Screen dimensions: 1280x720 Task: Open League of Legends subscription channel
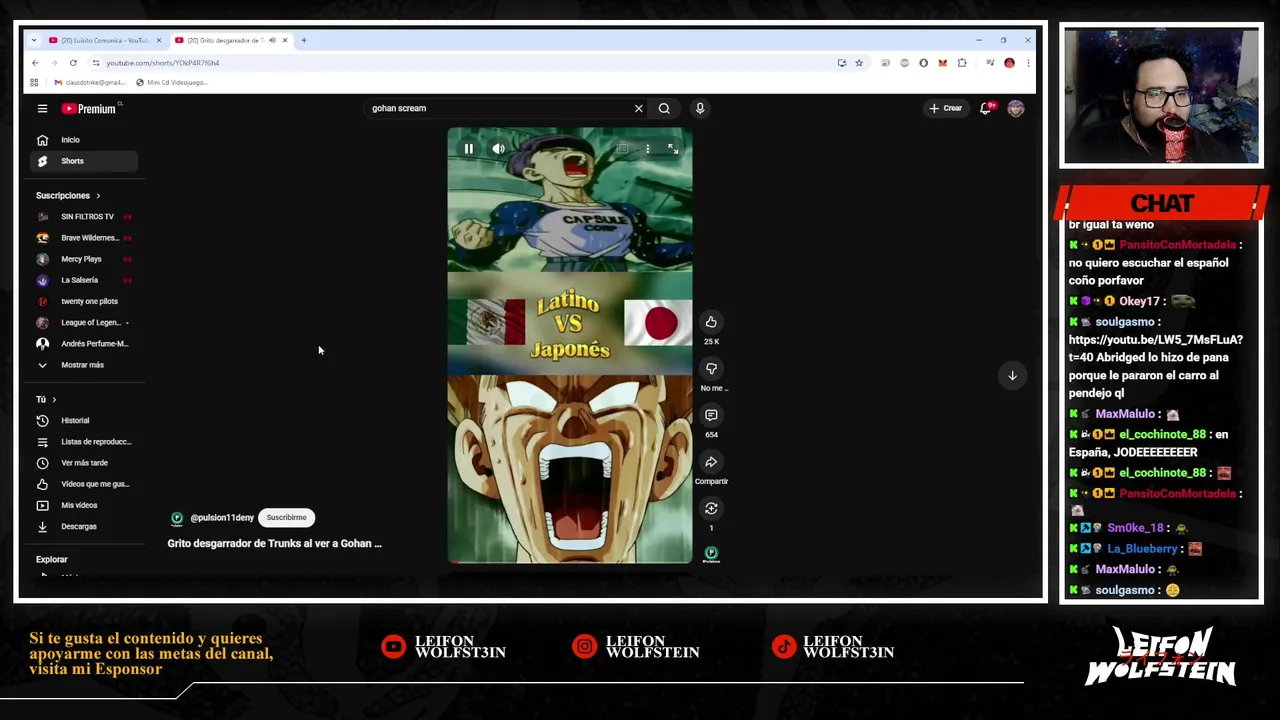(x=84, y=322)
